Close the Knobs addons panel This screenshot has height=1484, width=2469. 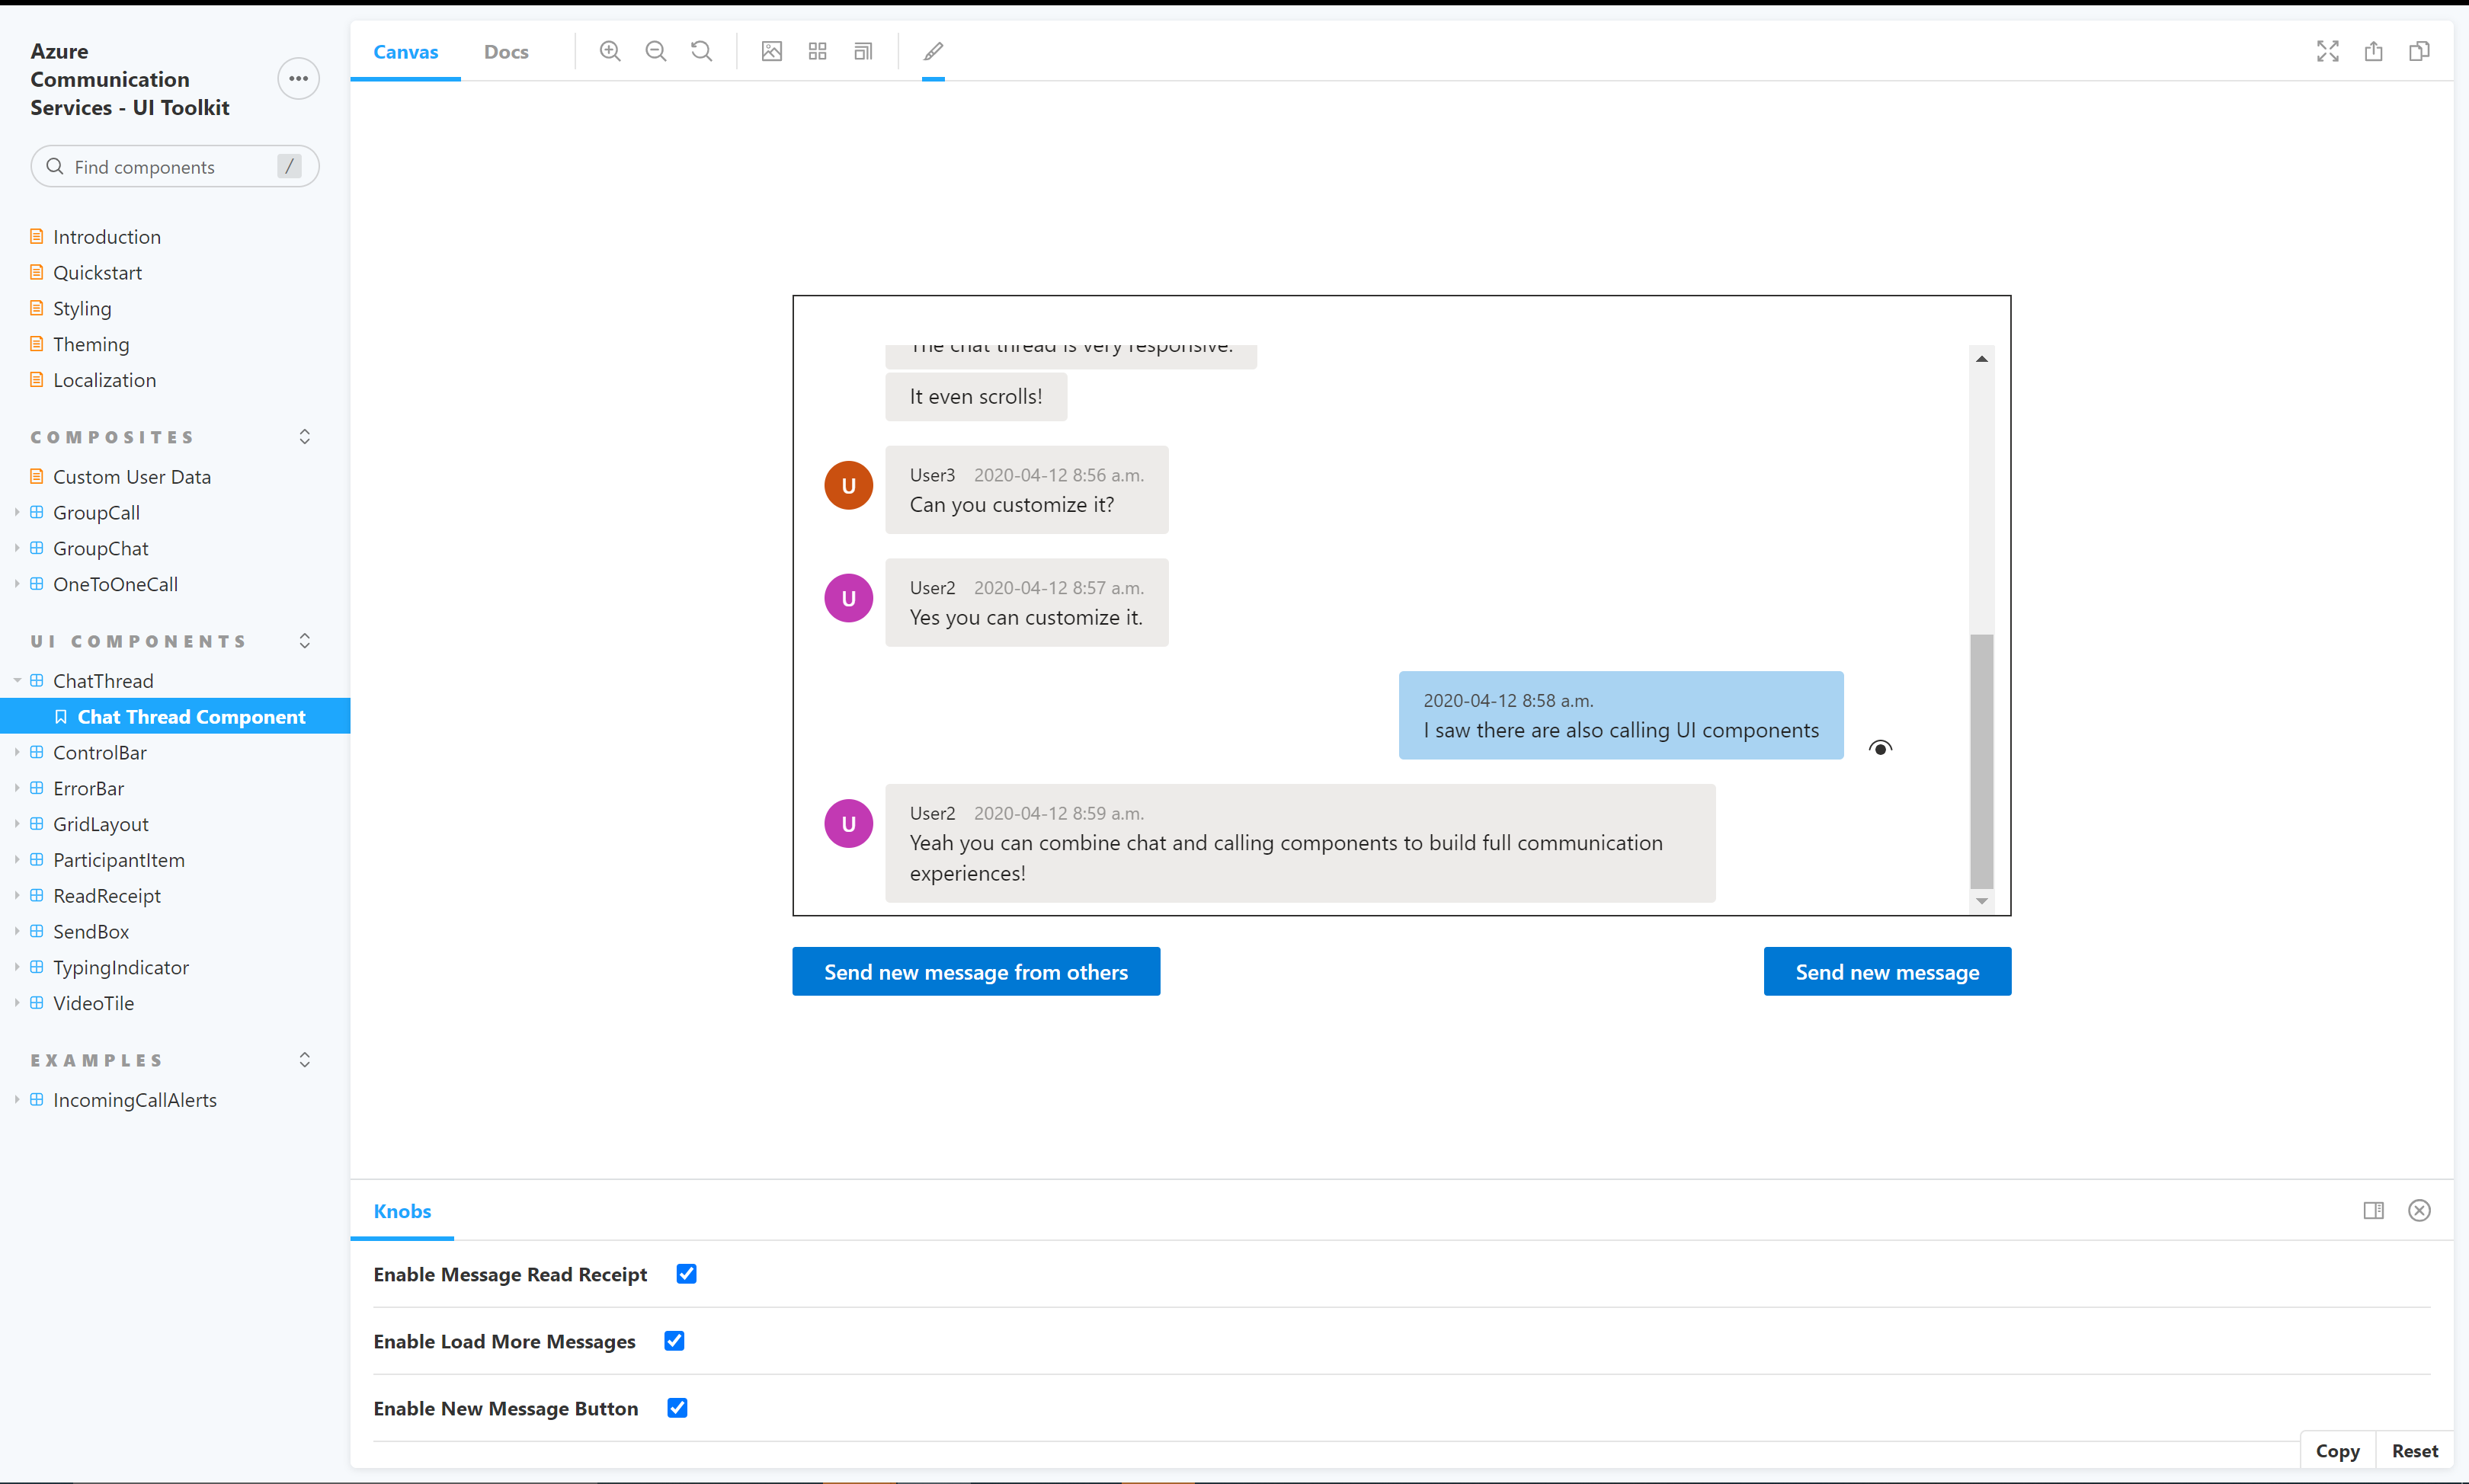coord(2420,1210)
